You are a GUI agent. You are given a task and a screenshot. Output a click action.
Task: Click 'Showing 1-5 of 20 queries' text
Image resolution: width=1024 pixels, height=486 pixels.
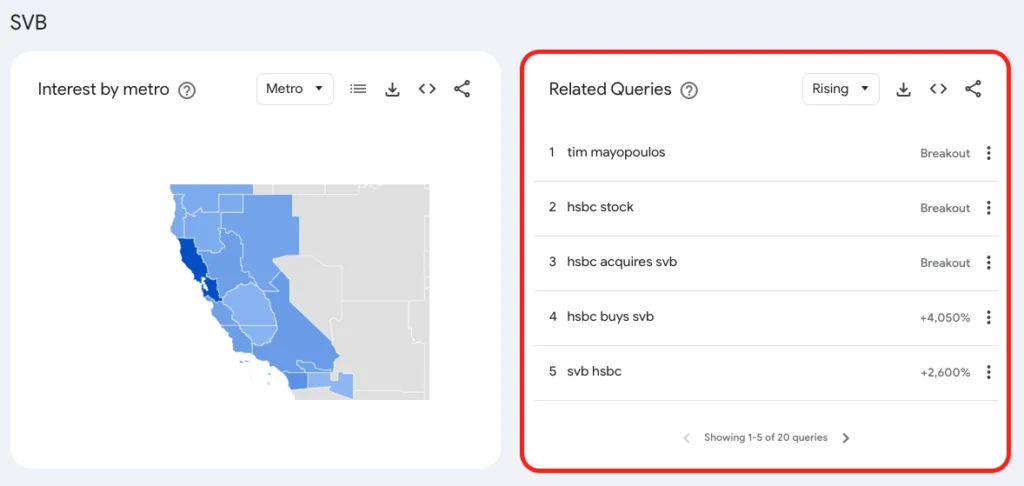coord(765,438)
